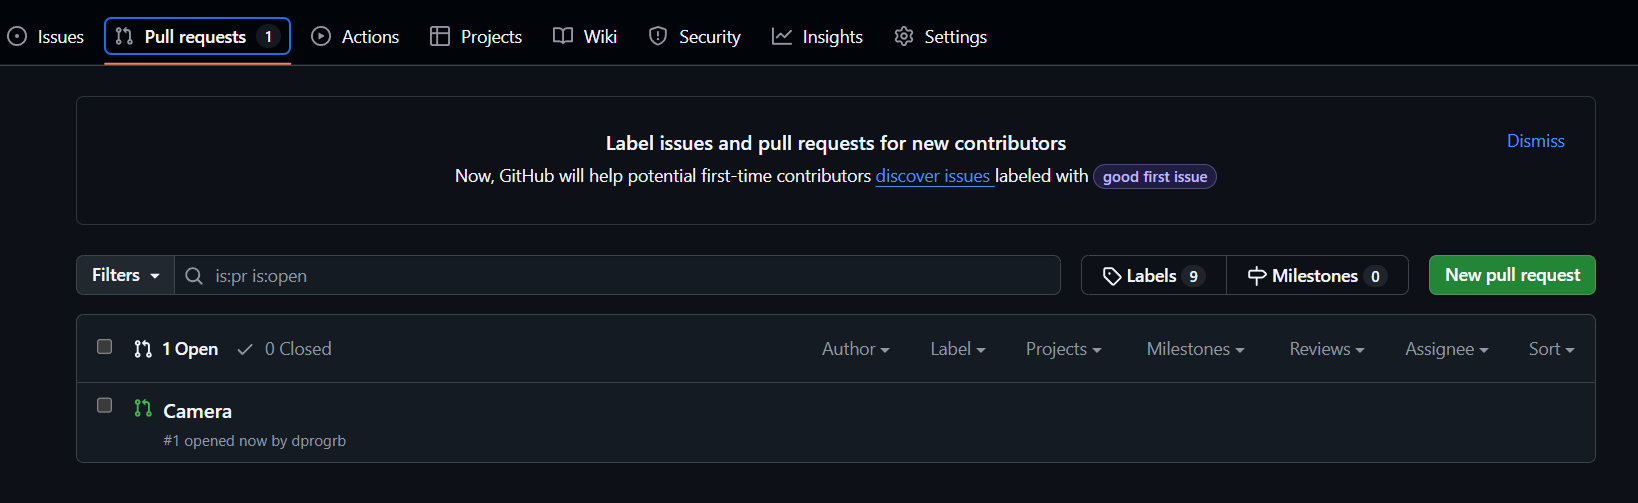Click the green open pull request icon beside Camera
The image size is (1638, 503).
pos(143,408)
